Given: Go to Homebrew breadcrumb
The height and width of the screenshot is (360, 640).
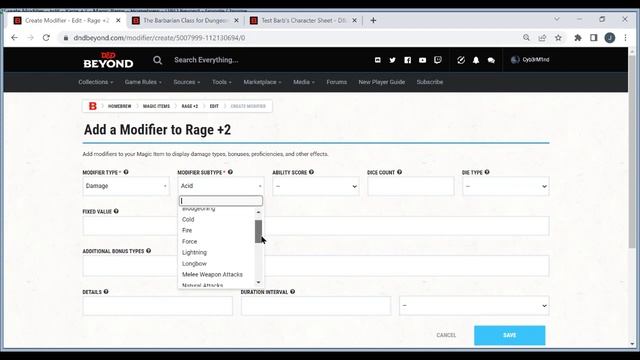Looking at the screenshot, I should [x=120, y=106].
